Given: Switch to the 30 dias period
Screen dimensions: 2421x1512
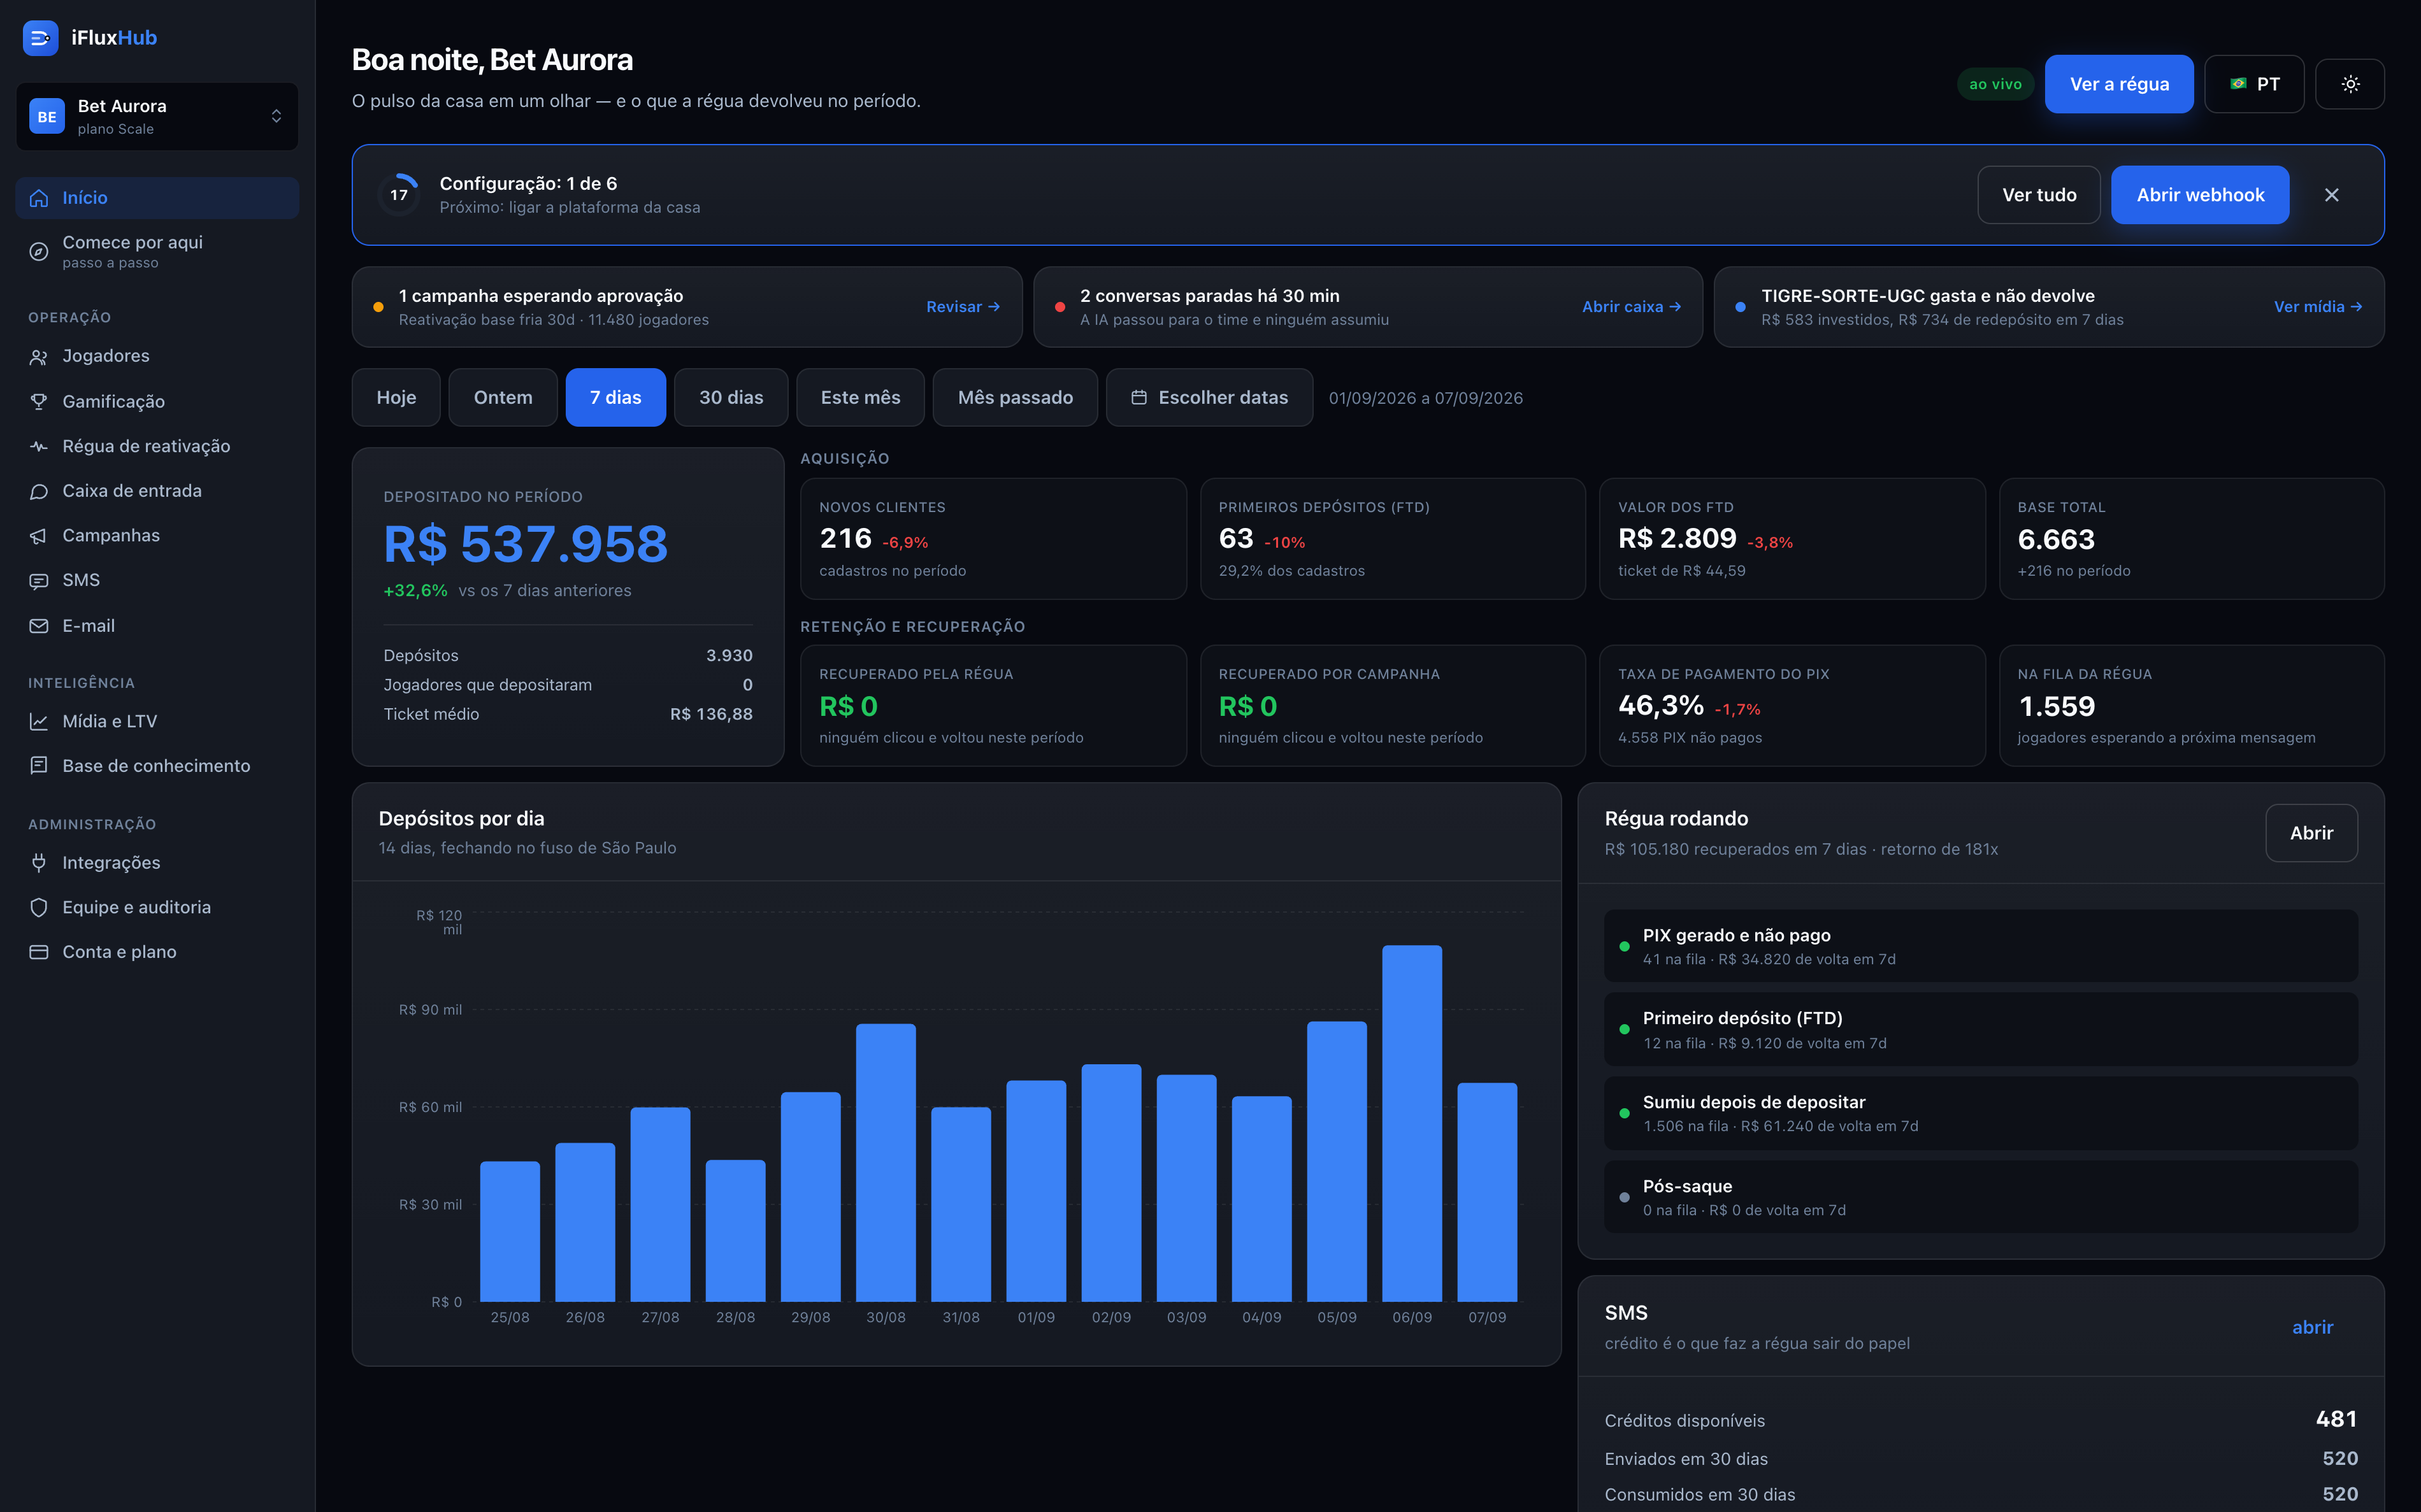Looking at the screenshot, I should [731, 398].
